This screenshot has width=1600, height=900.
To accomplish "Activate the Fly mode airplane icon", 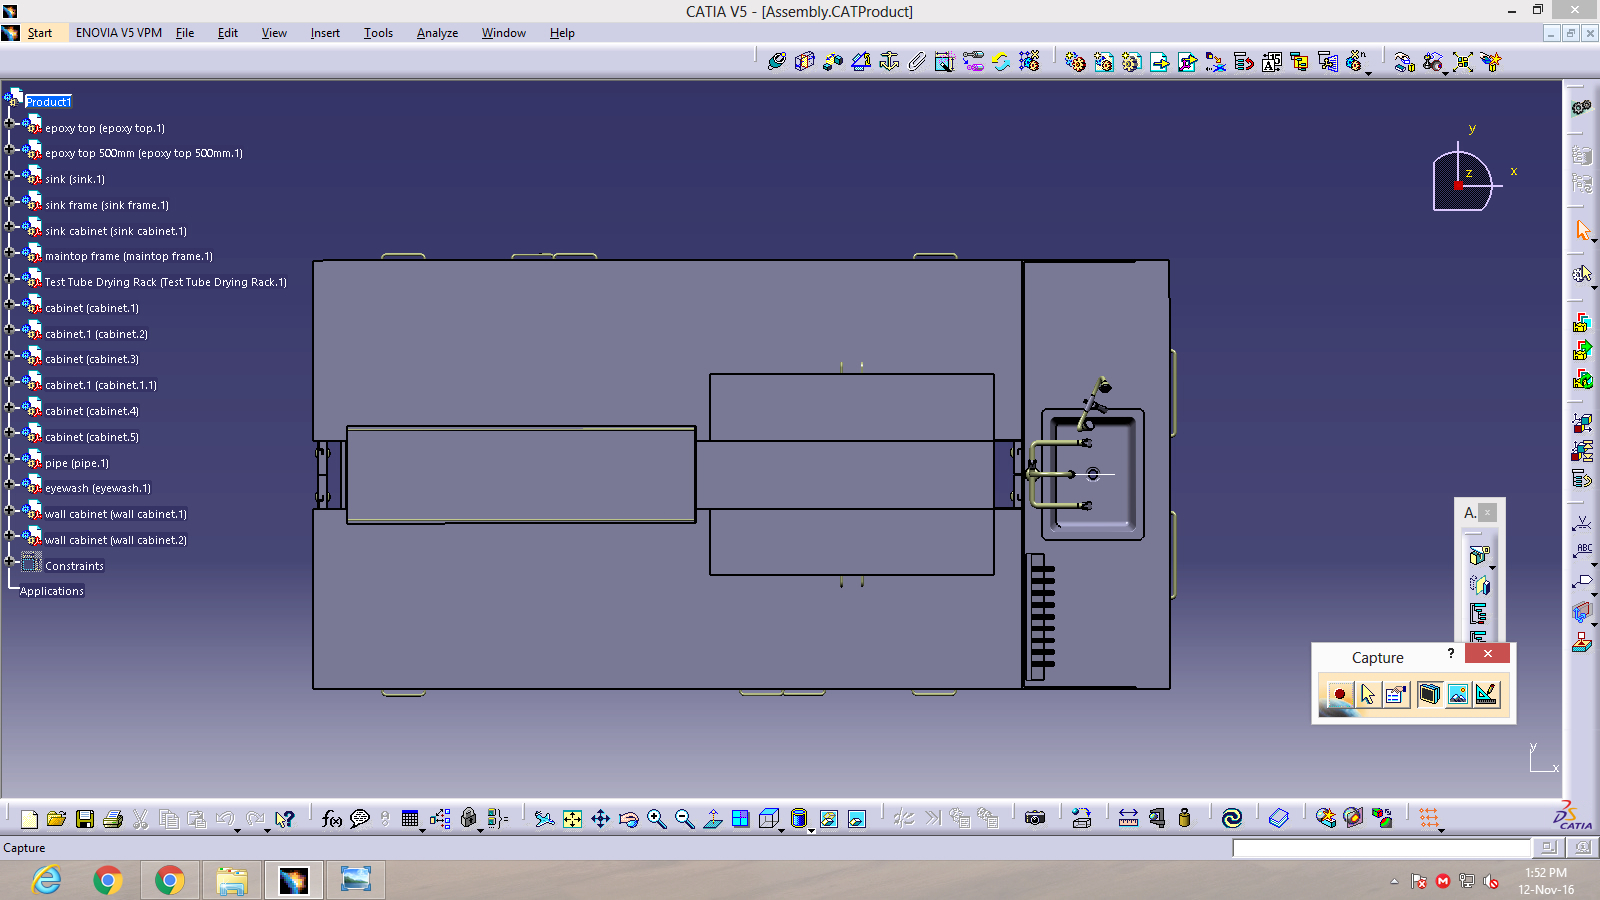I will coord(544,819).
